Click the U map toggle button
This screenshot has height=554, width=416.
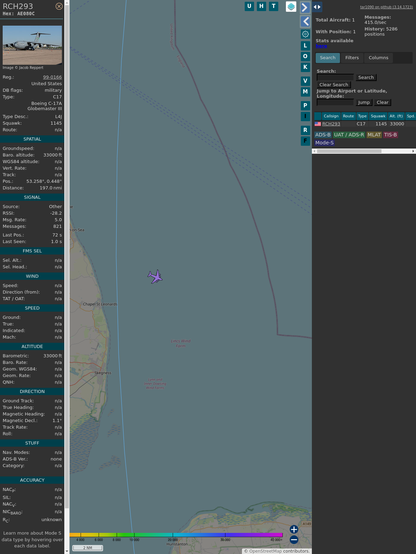[x=249, y=6]
